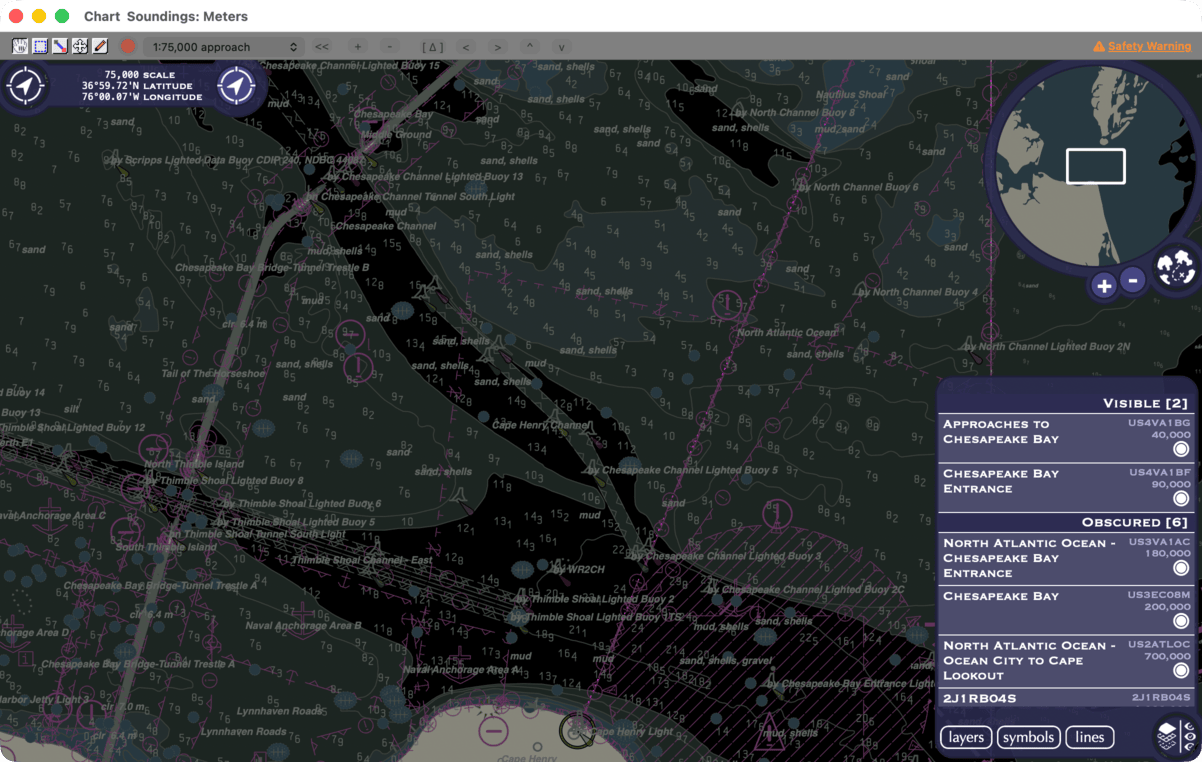Zoom in with the overview map plus button
The image size is (1202, 762).
(1104, 286)
